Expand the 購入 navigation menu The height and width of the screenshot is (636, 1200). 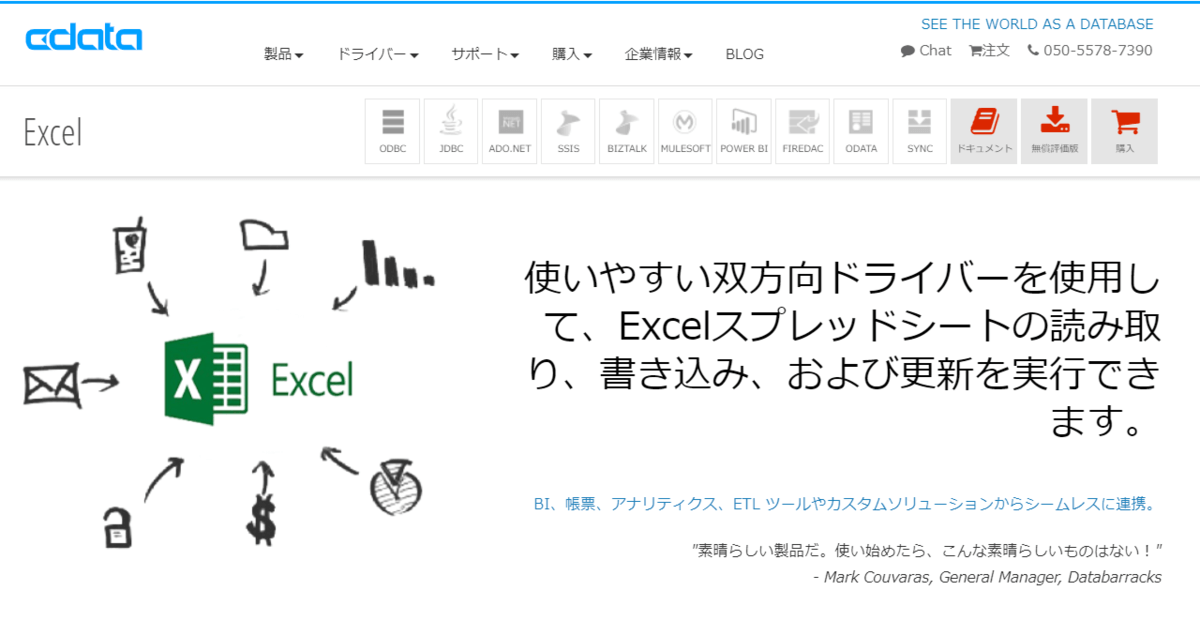tap(572, 54)
